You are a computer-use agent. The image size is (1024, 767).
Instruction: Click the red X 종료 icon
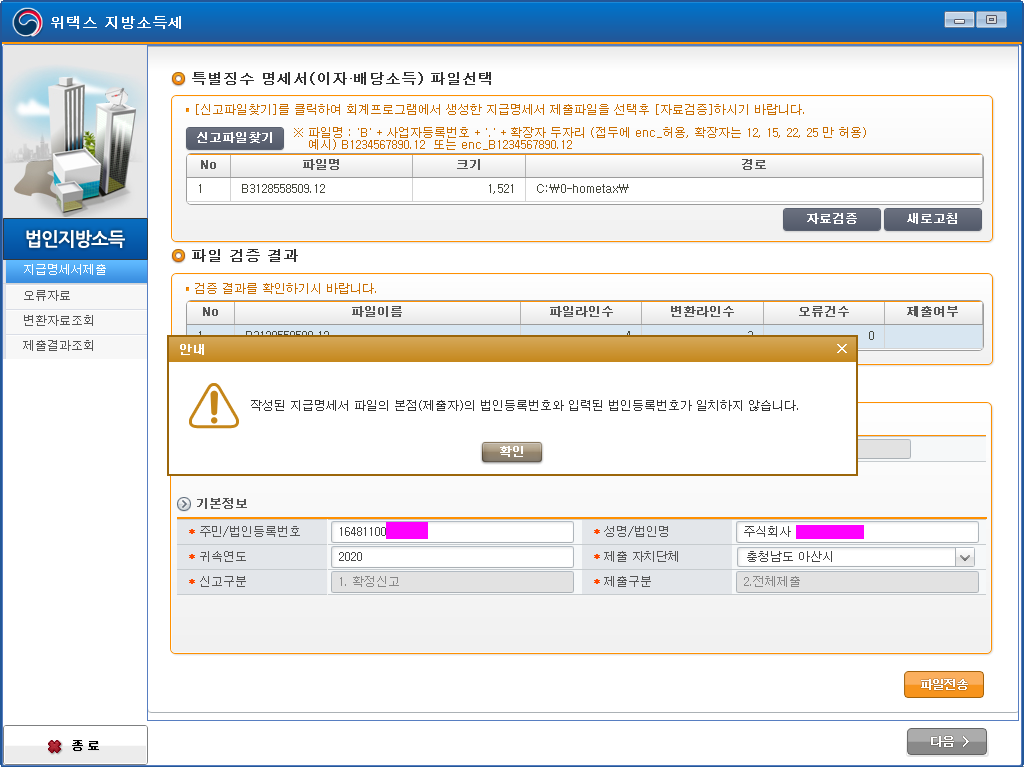pyautogui.click(x=55, y=746)
